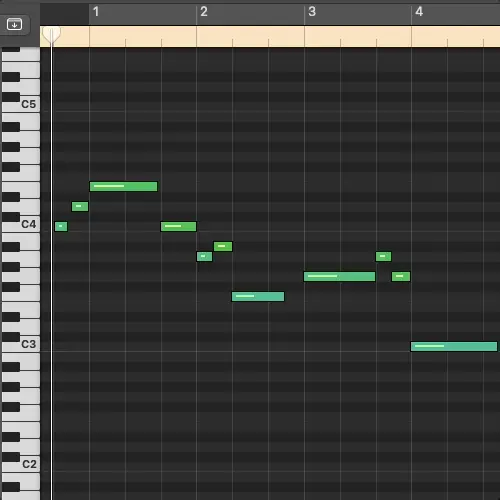Click the beige region header strip in bar 2
Image resolution: width=500 pixels, height=500 pixels.
click(x=250, y=36)
